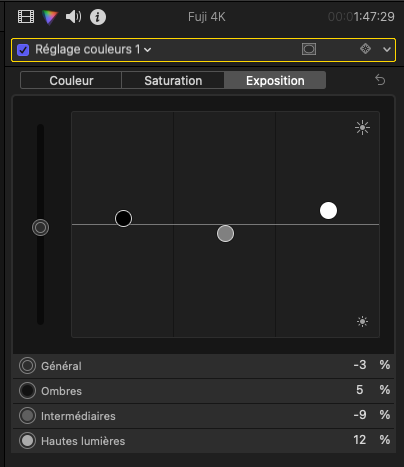Switch to the Couleur tab

(71, 80)
